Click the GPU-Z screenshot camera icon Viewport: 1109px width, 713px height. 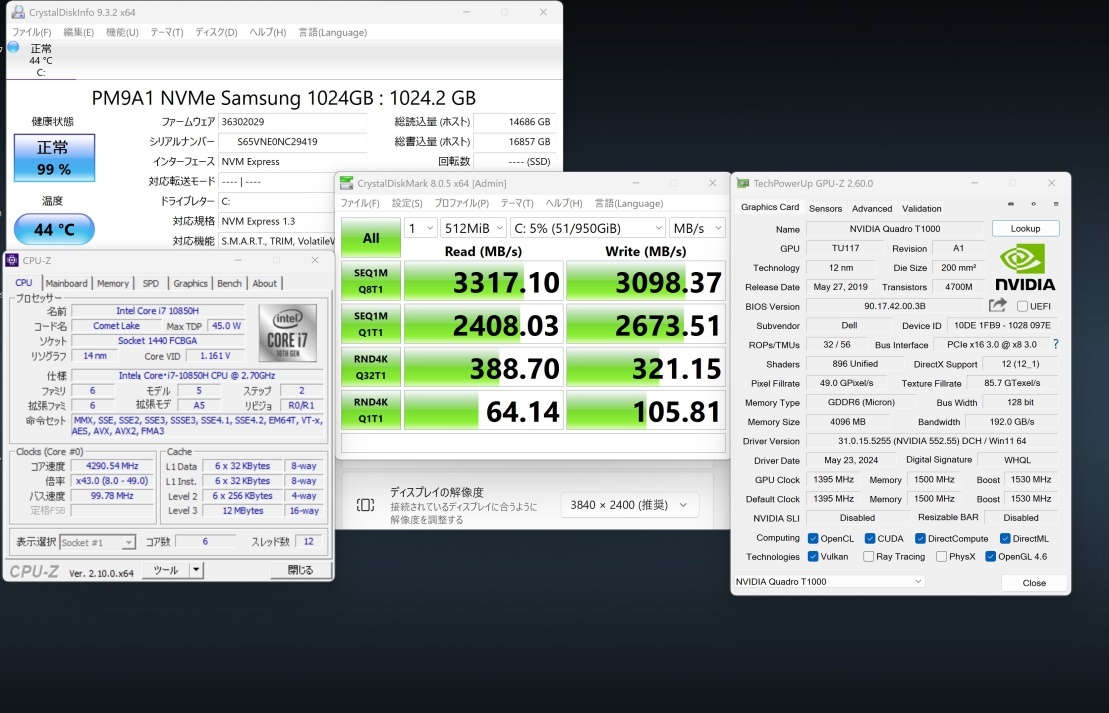(x=1011, y=204)
